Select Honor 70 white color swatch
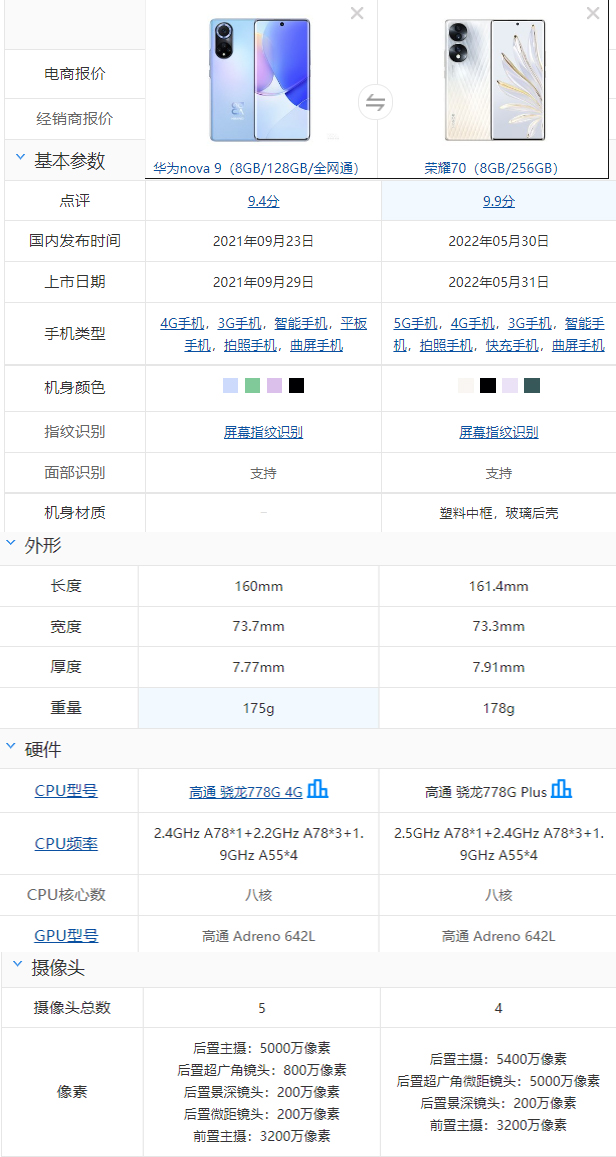This screenshot has height=1157, width=616. click(466, 385)
